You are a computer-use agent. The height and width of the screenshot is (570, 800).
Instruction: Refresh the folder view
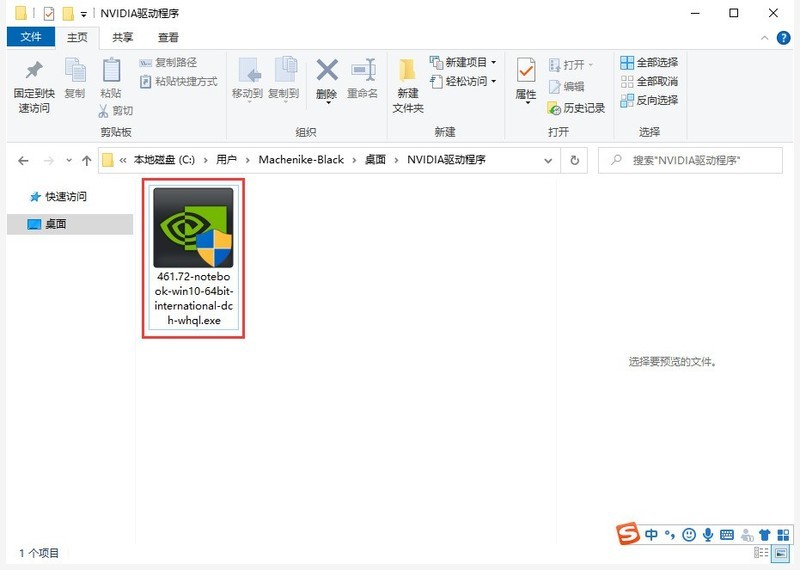[x=574, y=161]
